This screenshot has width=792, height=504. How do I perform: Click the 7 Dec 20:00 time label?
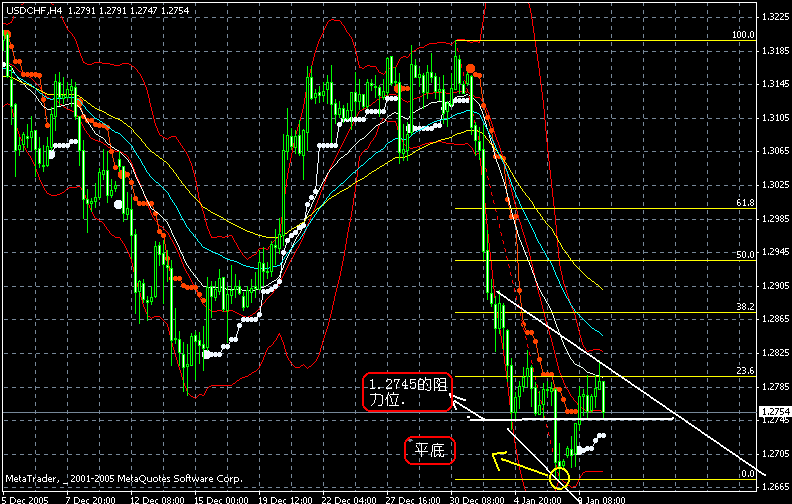[91, 500]
